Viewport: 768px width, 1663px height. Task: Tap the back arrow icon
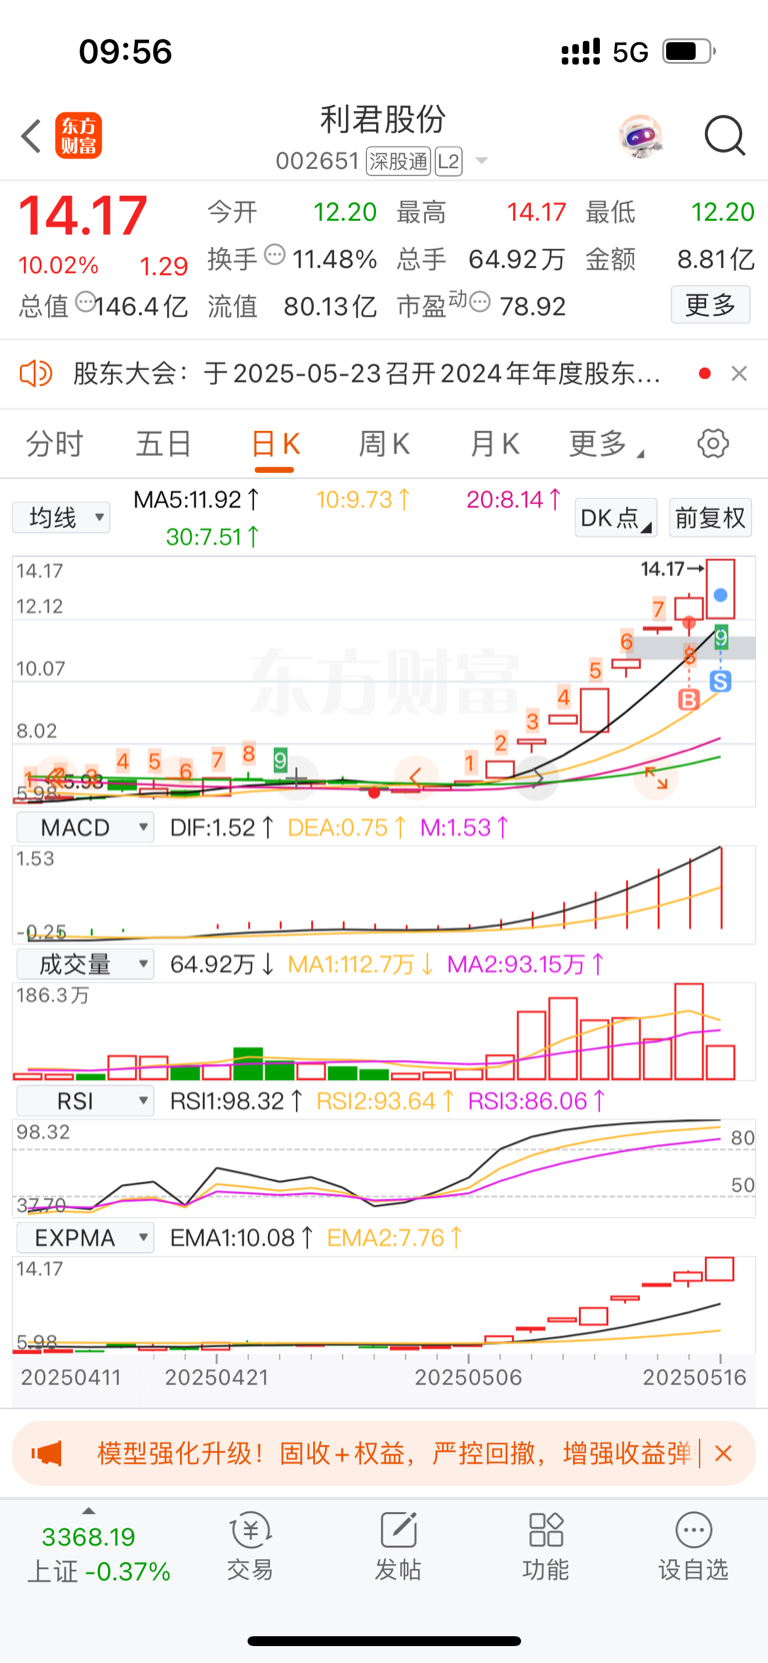click(x=31, y=136)
